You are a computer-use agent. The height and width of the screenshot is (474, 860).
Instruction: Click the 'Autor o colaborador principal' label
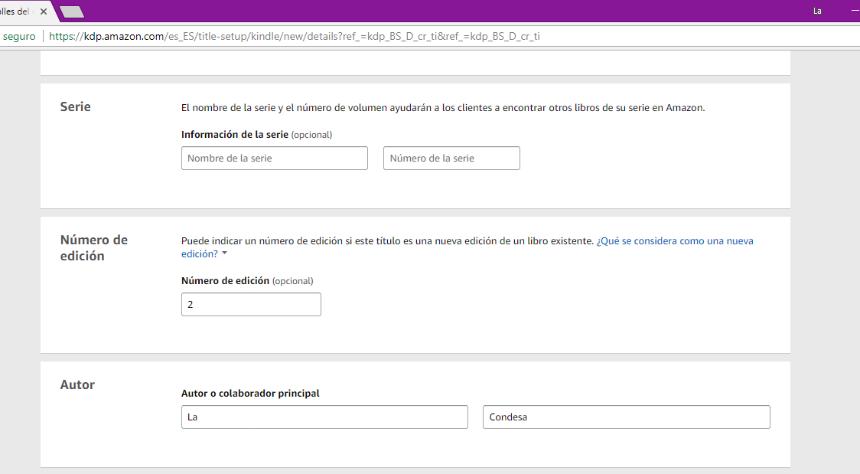250,393
